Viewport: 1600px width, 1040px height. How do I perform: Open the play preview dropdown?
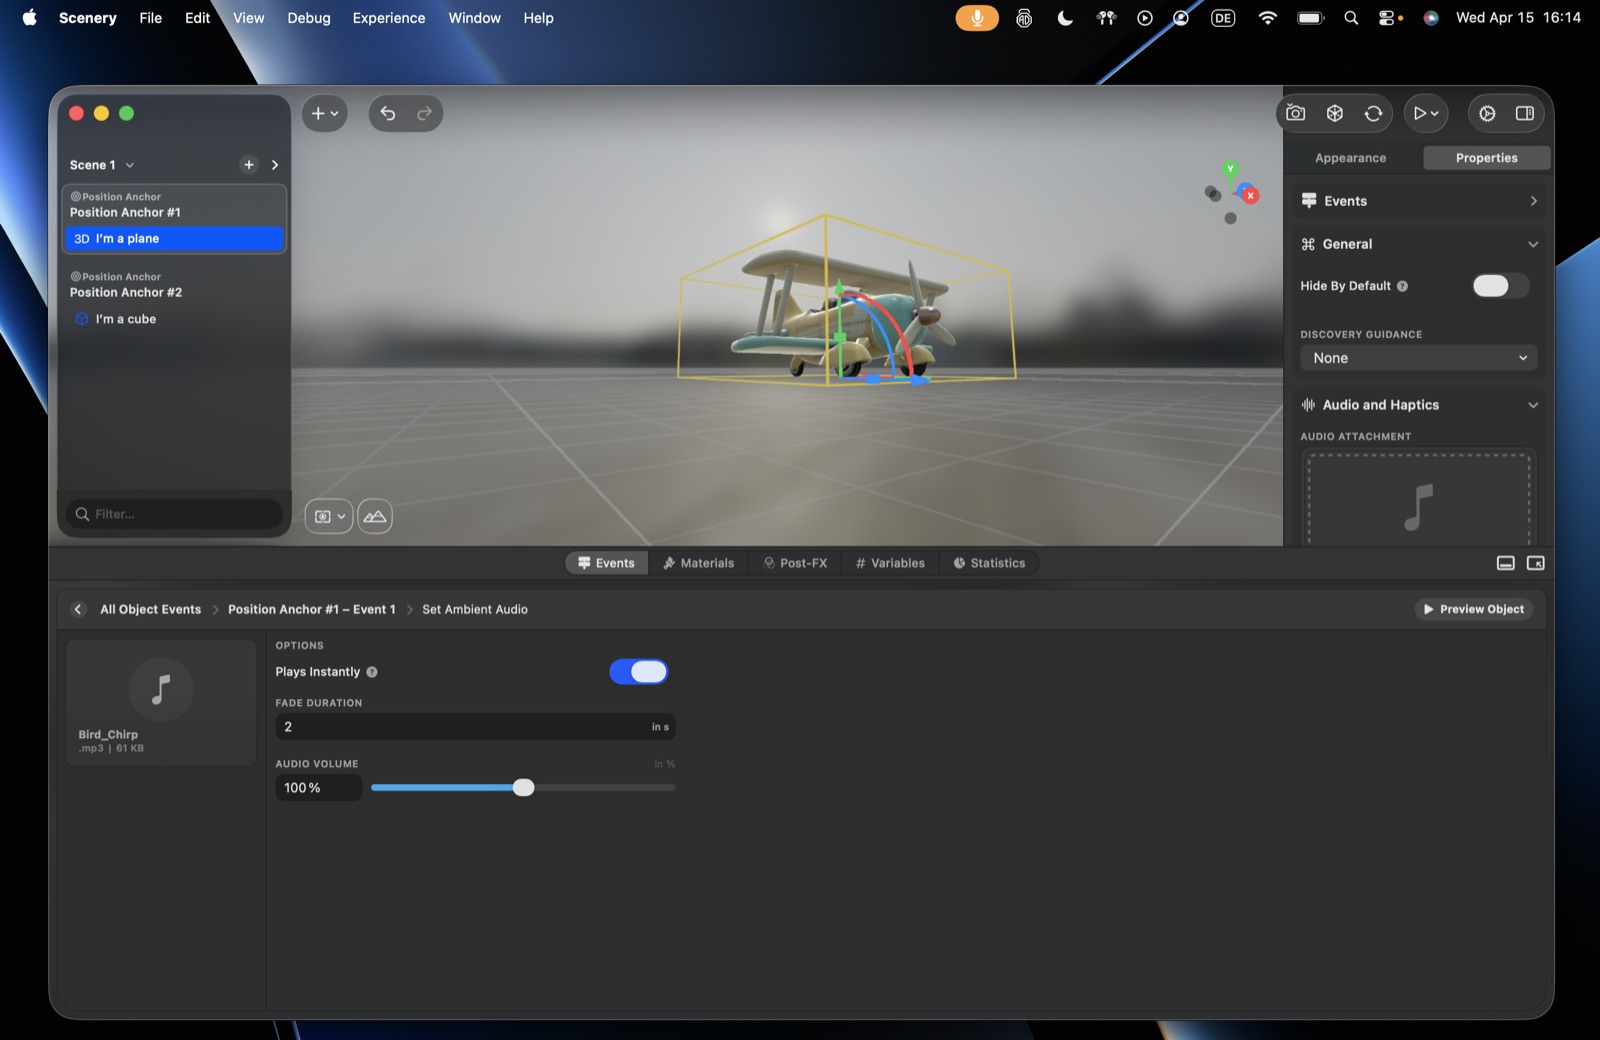point(1426,113)
